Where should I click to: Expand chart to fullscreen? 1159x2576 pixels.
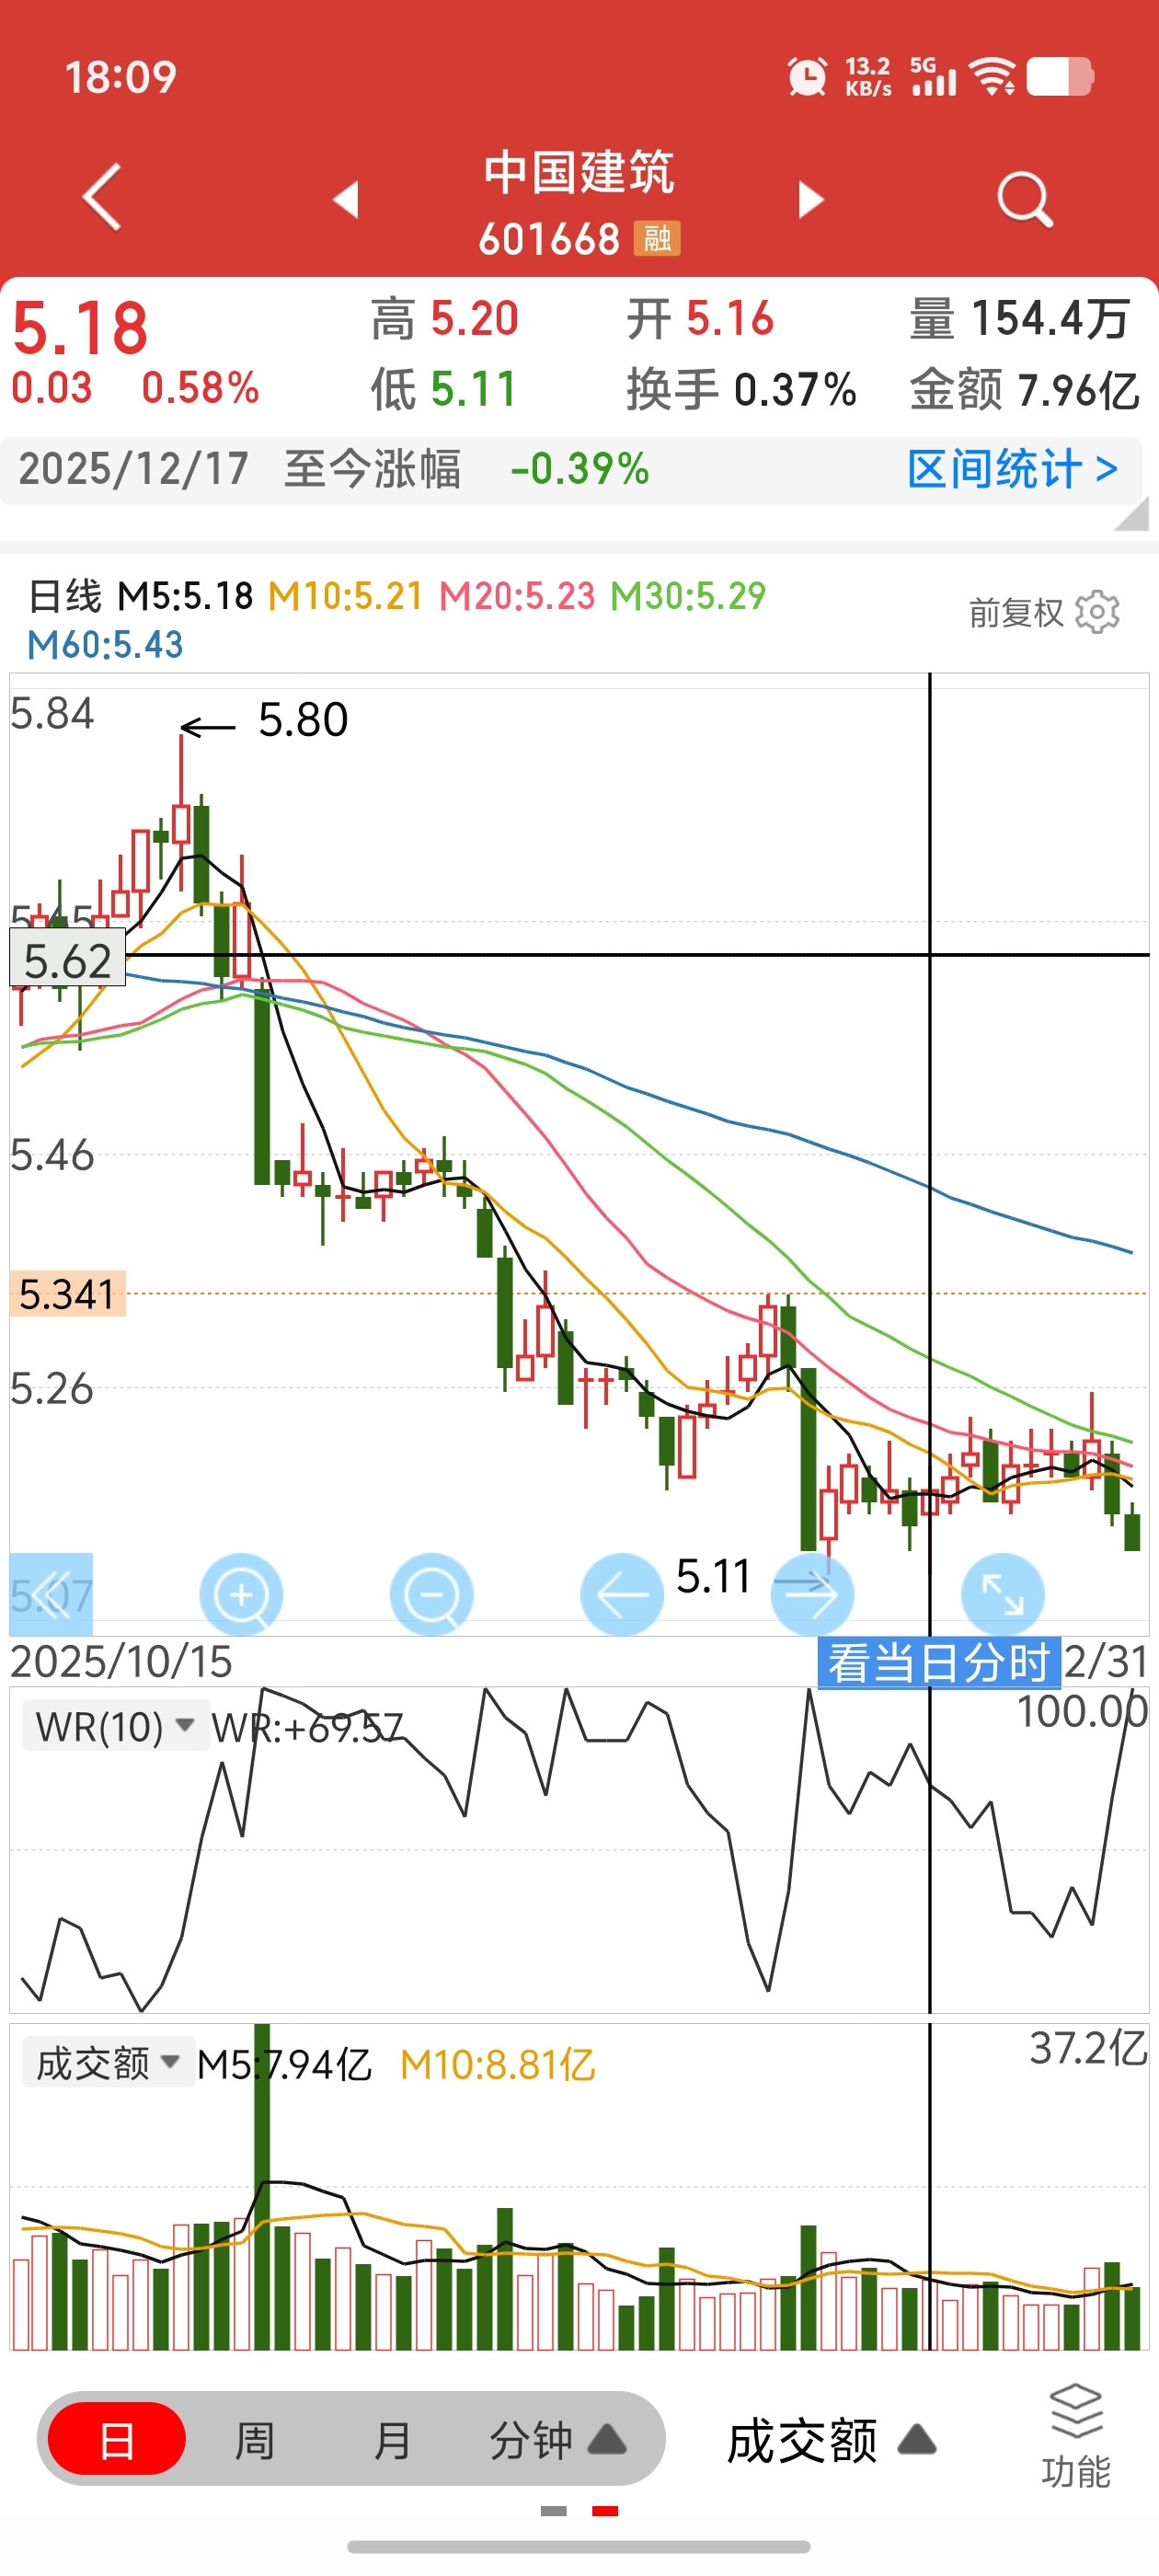[x=1002, y=1594]
